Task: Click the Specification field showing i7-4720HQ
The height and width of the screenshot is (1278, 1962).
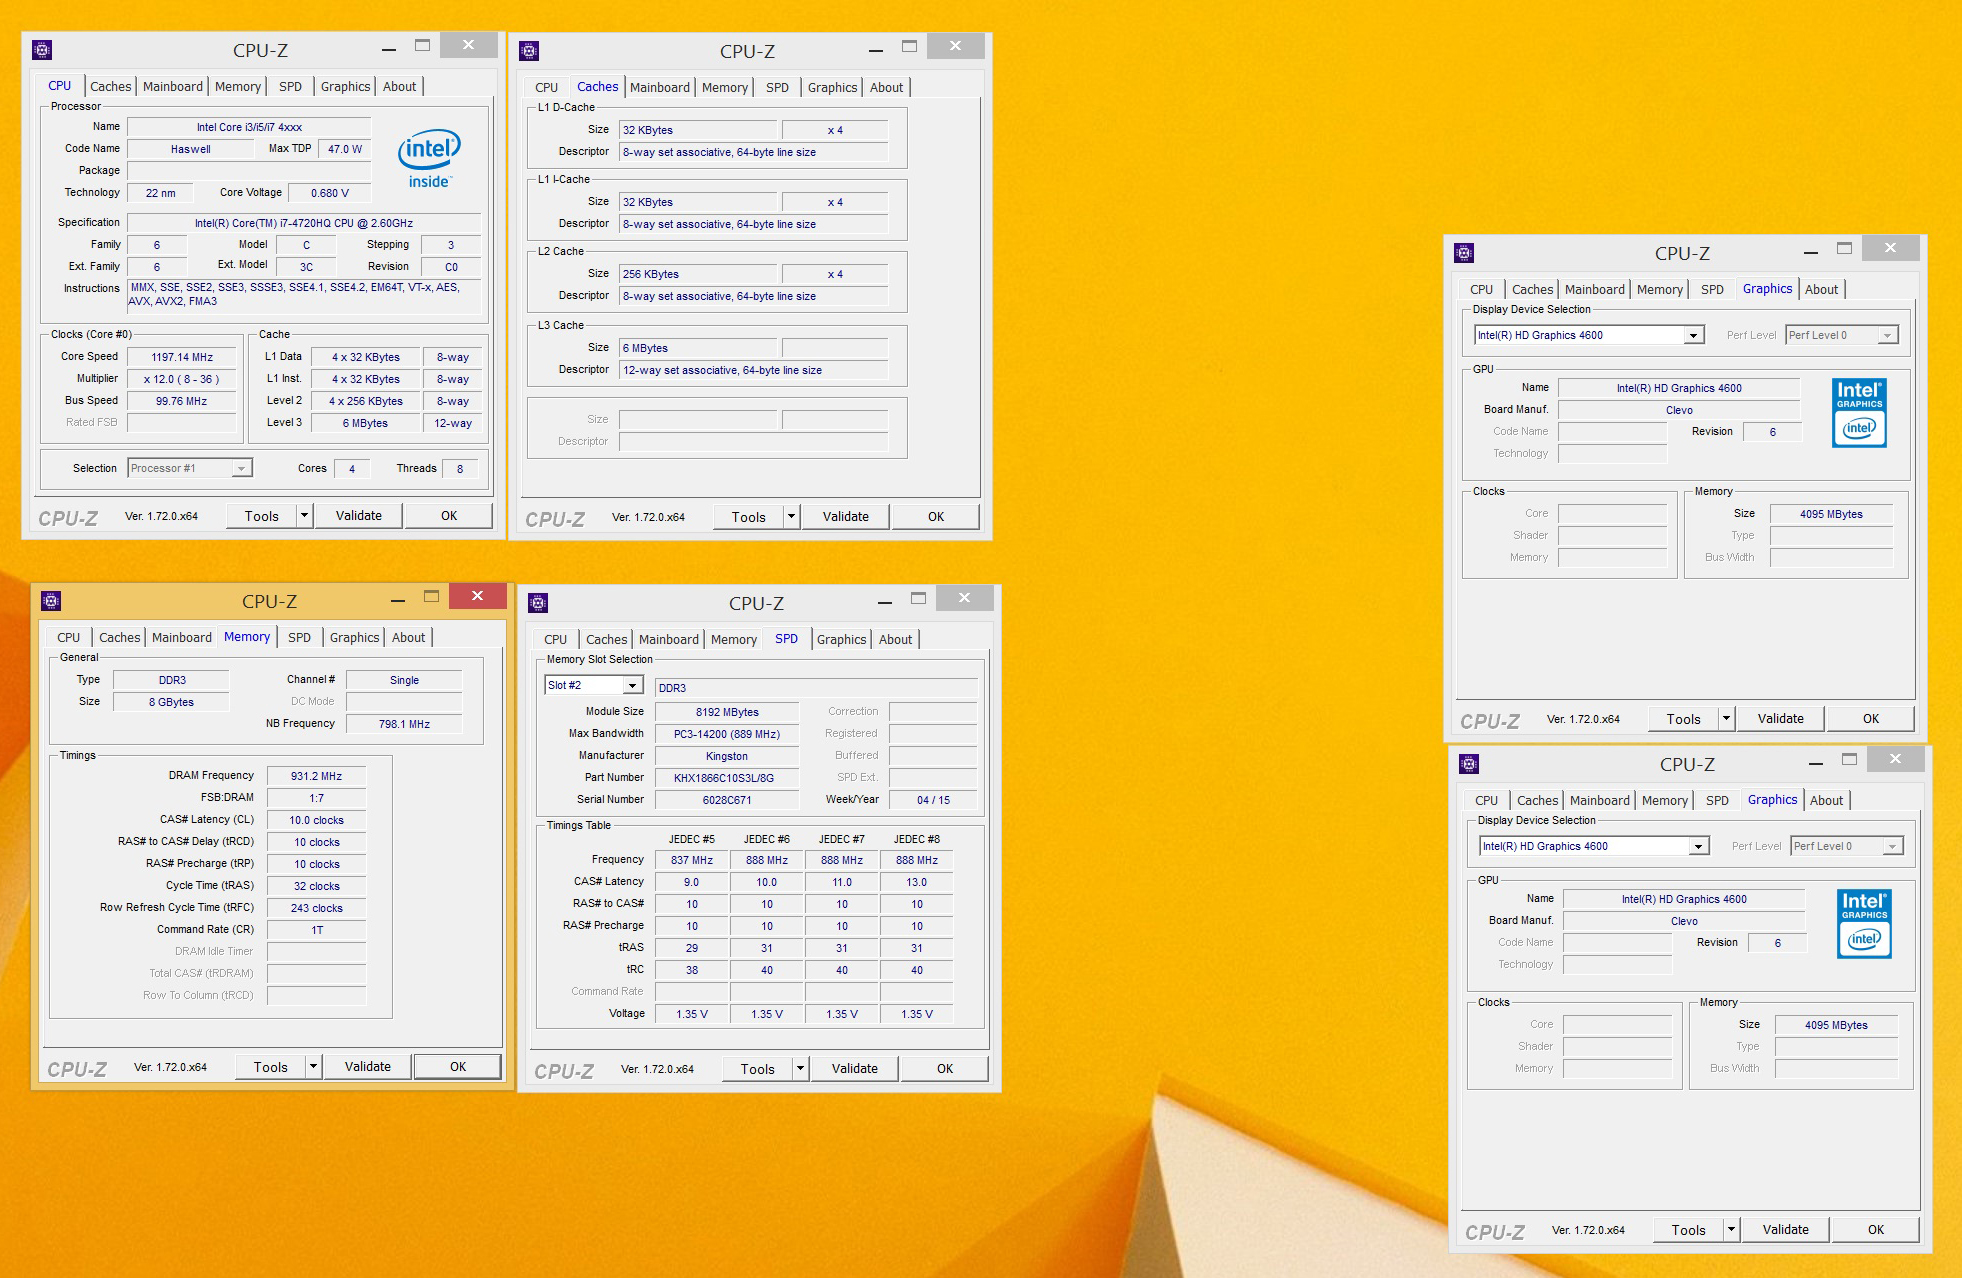Action: click(x=303, y=223)
